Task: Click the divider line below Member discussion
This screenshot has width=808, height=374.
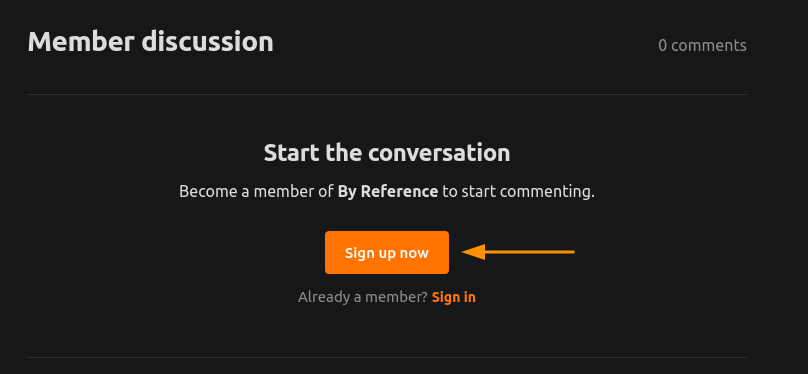Action: (386, 94)
